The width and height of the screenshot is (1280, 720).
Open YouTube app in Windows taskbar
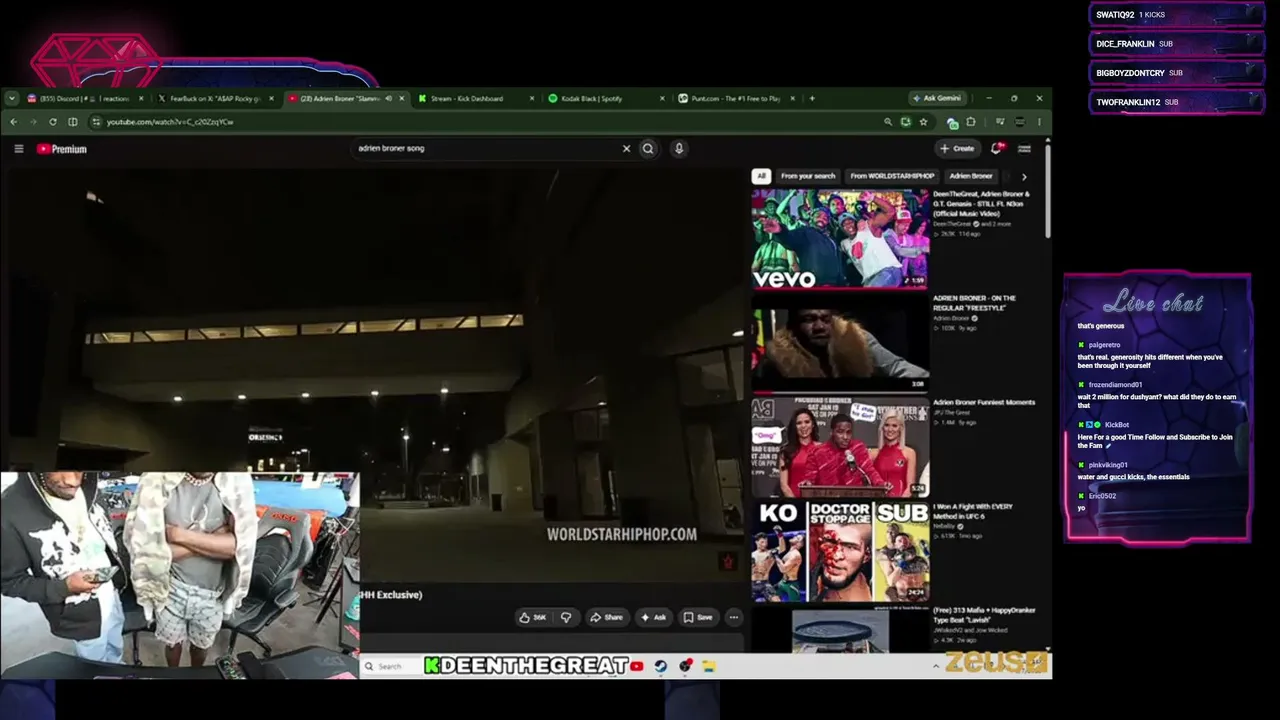(x=637, y=666)
